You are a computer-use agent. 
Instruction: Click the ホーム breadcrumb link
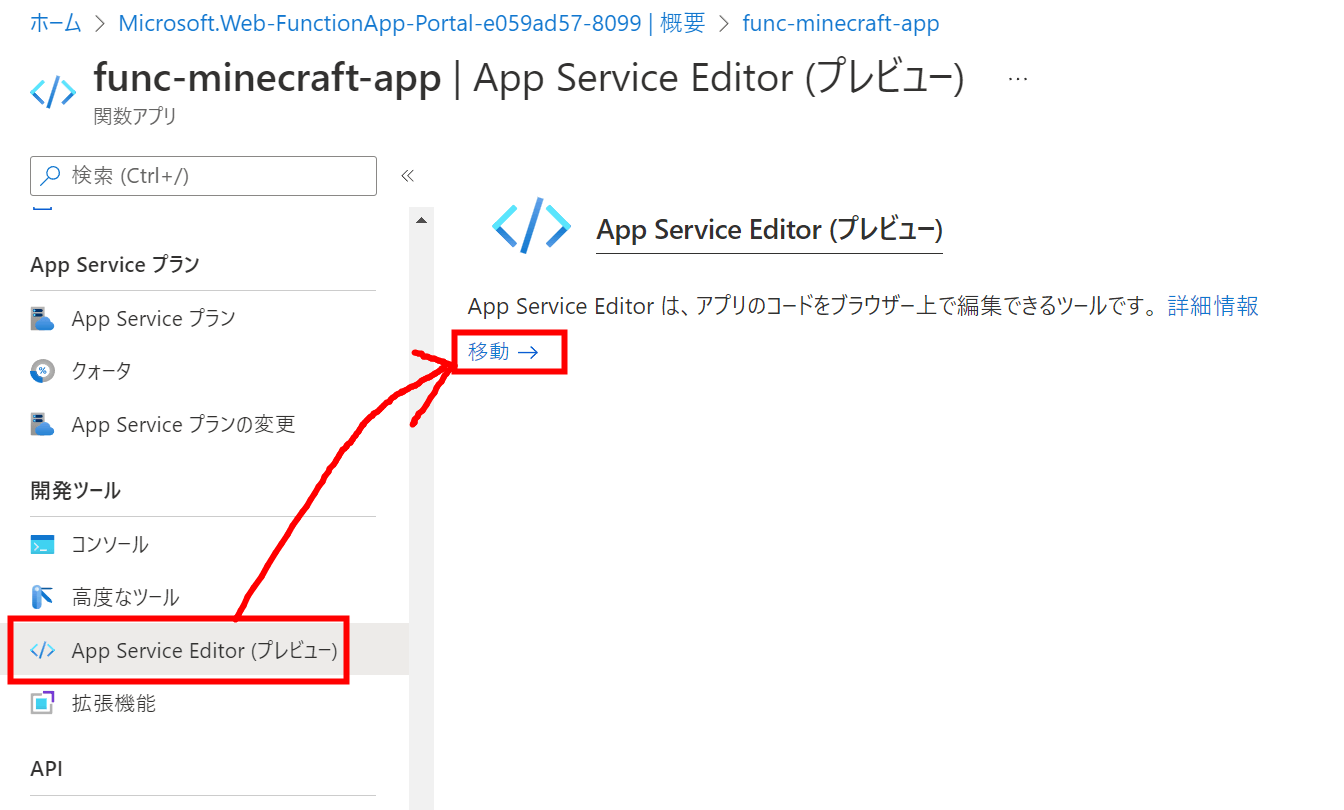[x=56, y=23]
